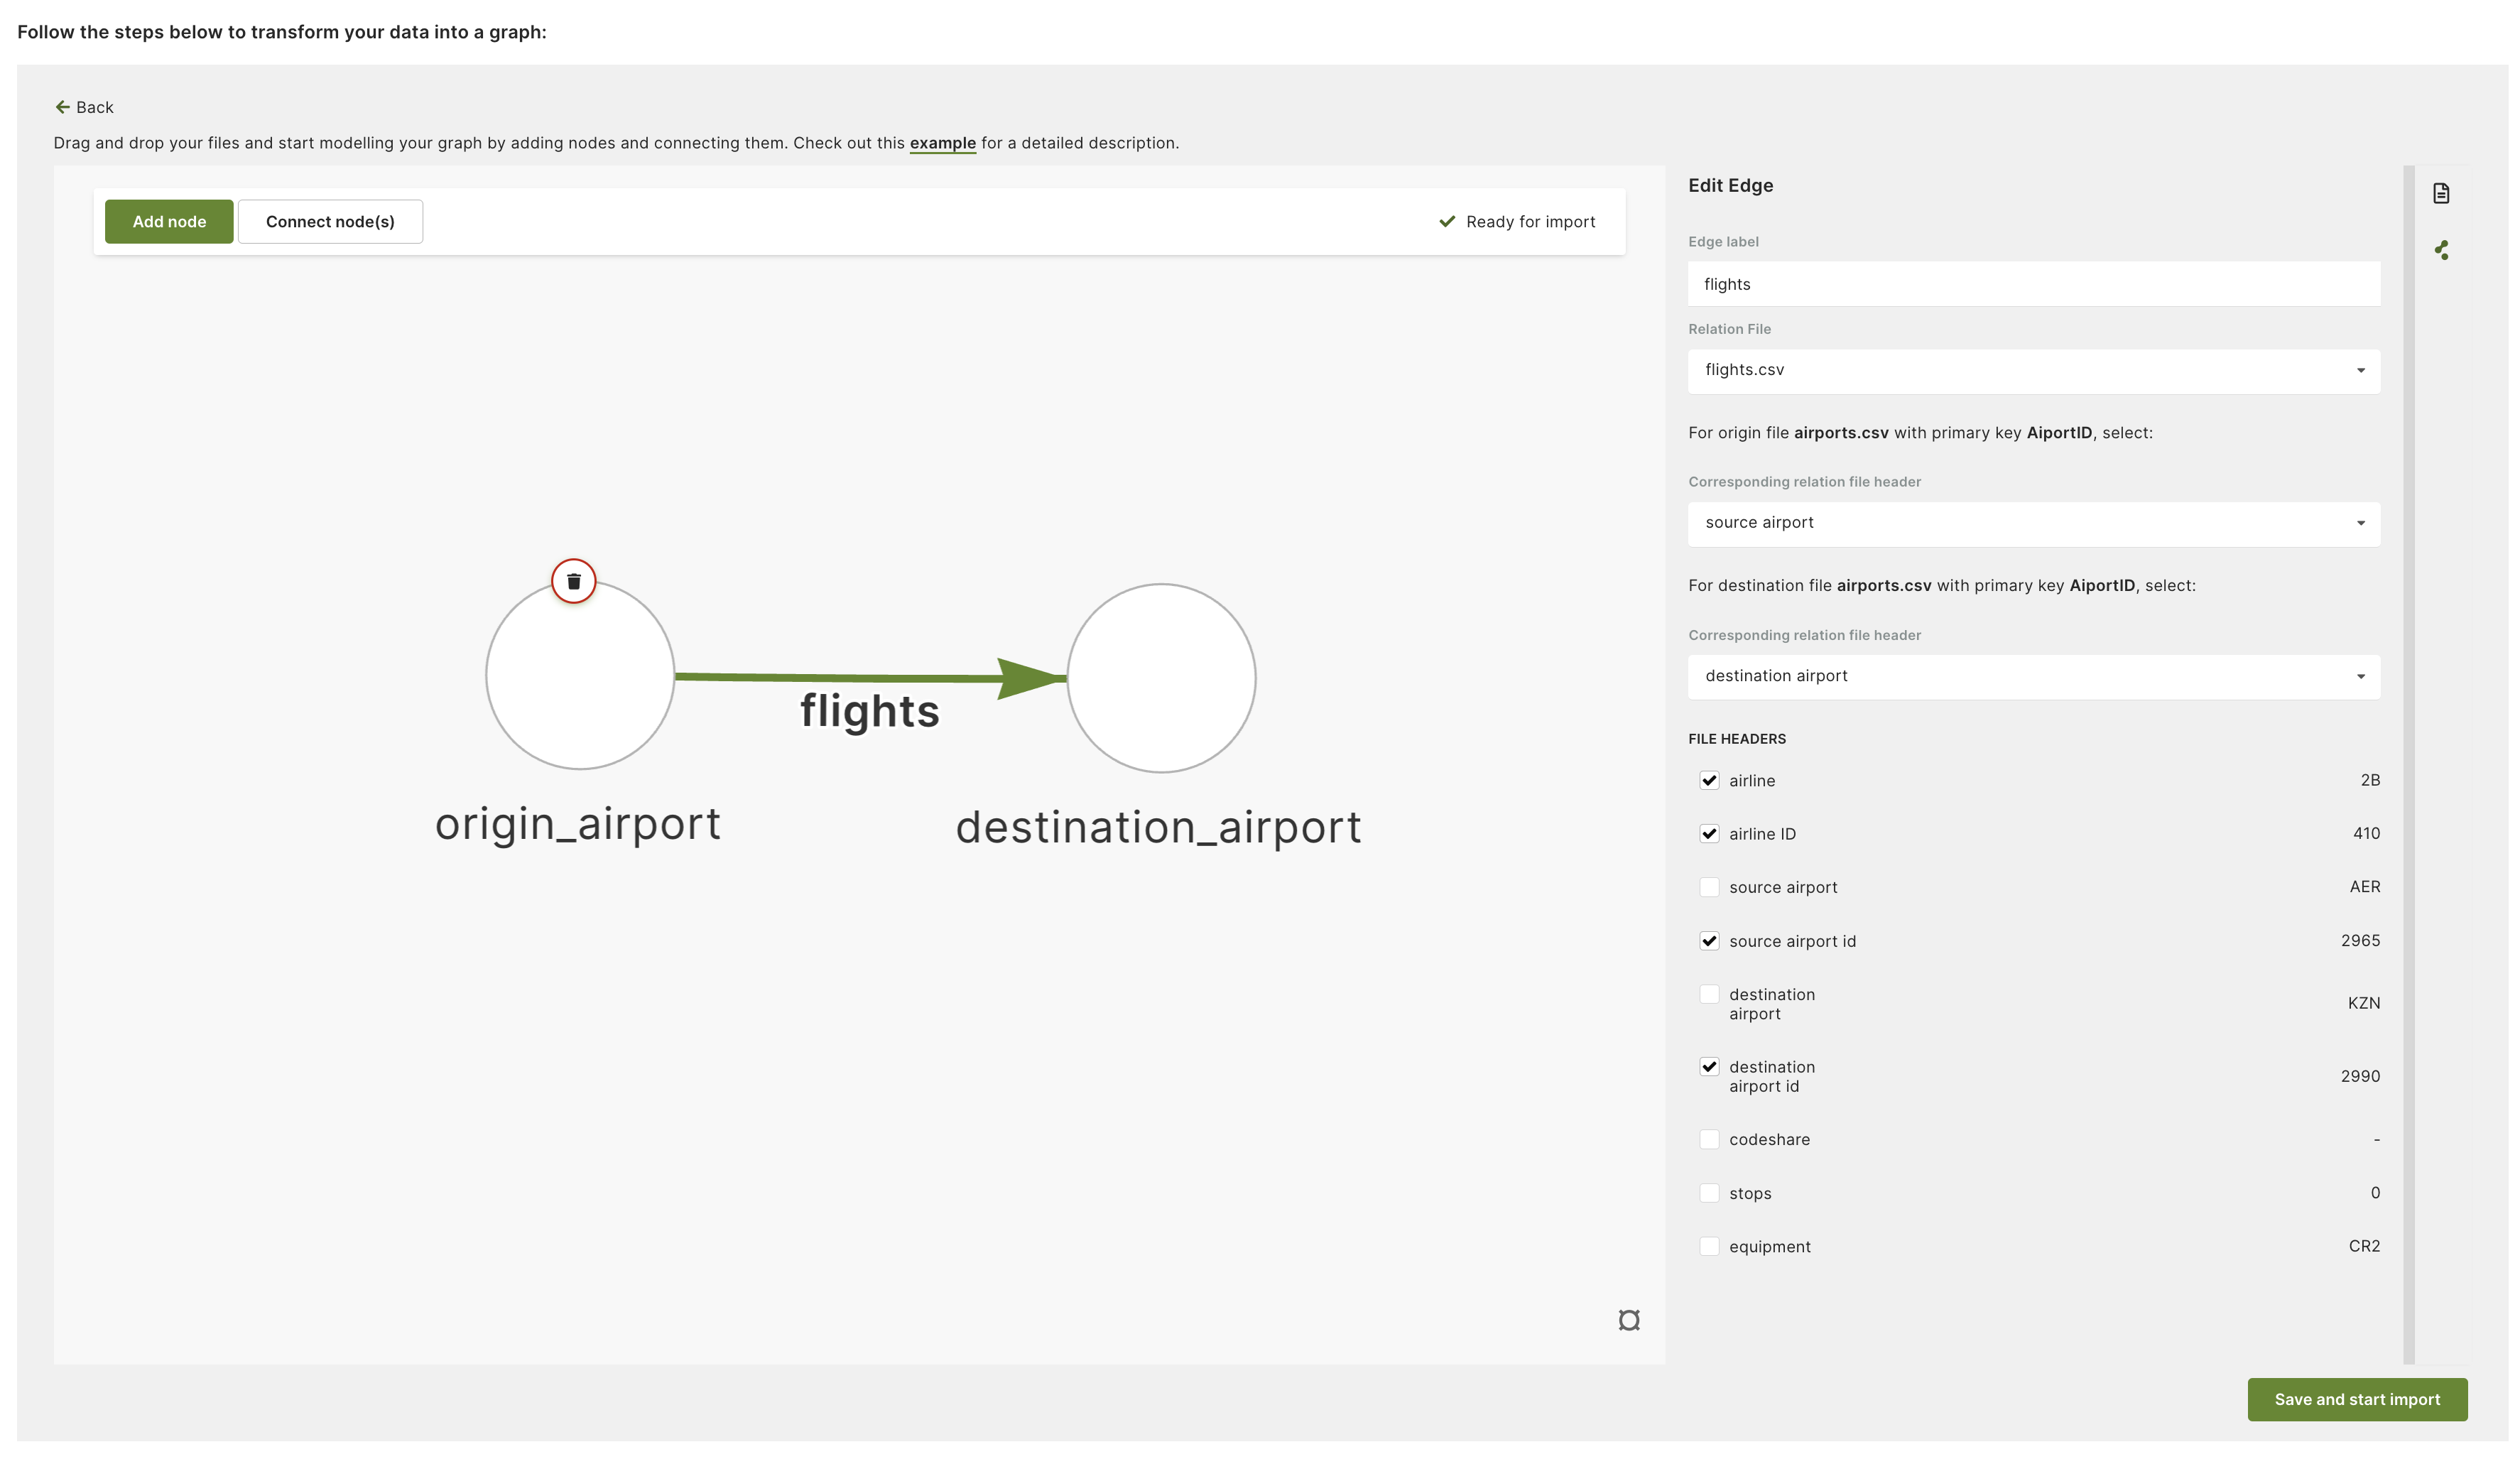Delete the origin_airport node via trash icon

click(573, 581)
